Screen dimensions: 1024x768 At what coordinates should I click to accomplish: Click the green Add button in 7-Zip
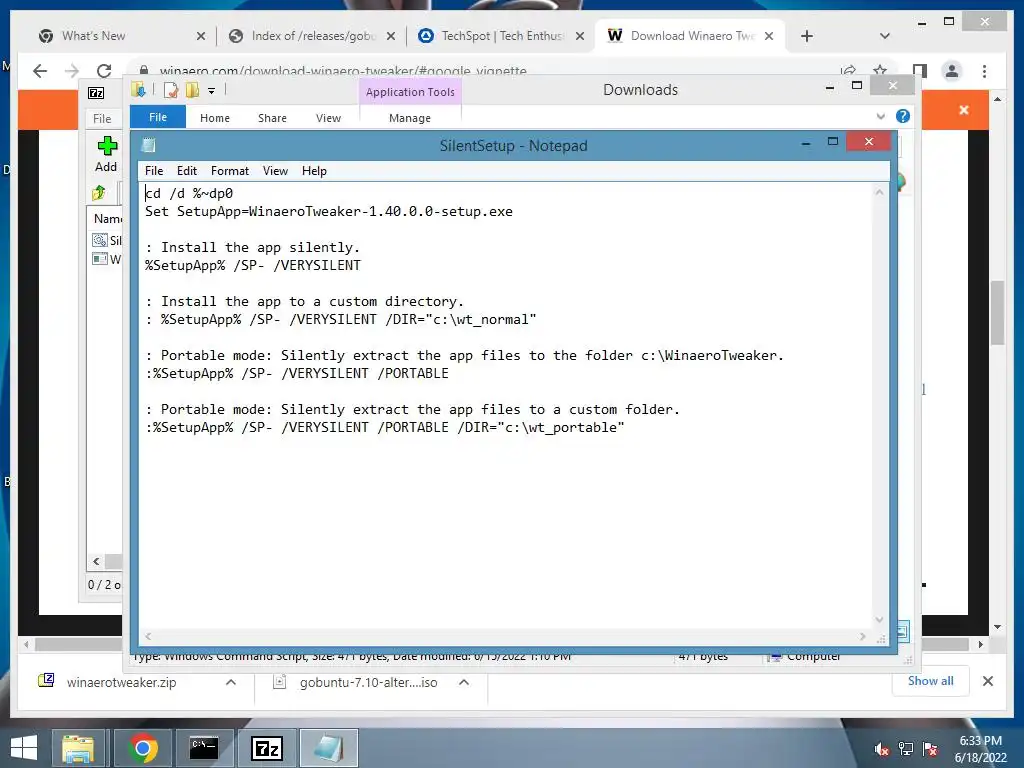click(x=106, y=154)
